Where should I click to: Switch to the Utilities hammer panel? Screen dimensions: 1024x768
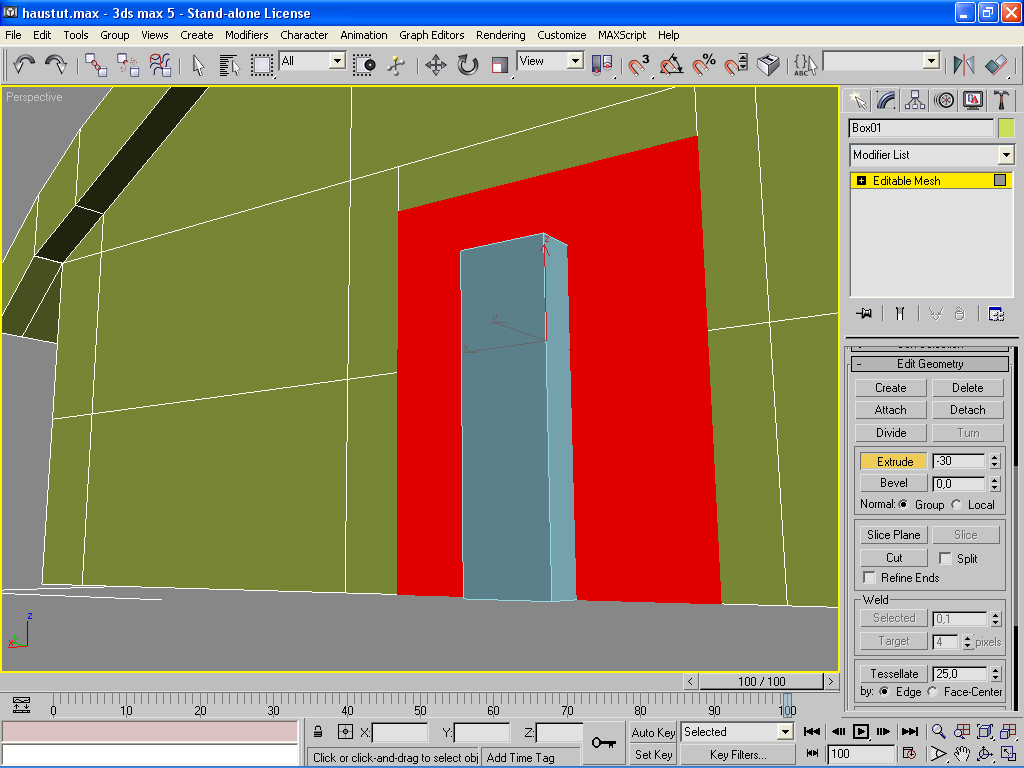tap(1000, 100)
